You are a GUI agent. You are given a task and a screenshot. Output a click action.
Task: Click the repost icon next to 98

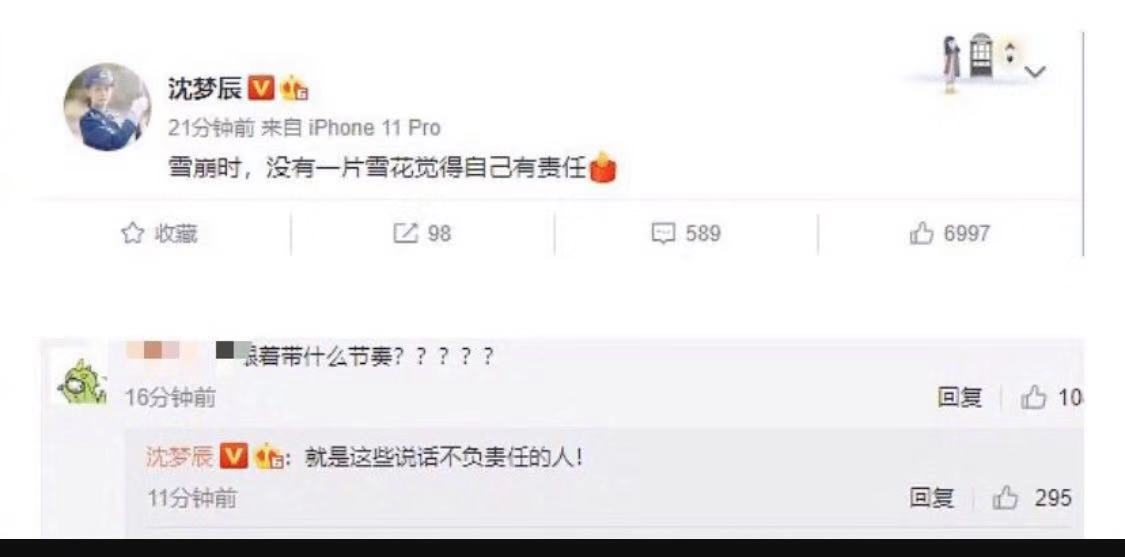click(405, 233)
